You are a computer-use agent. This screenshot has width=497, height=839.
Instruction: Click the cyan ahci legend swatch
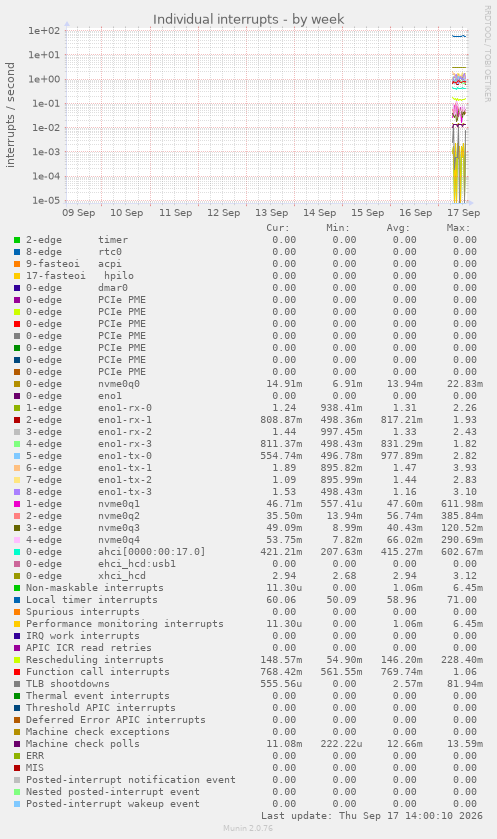point(17,552)
